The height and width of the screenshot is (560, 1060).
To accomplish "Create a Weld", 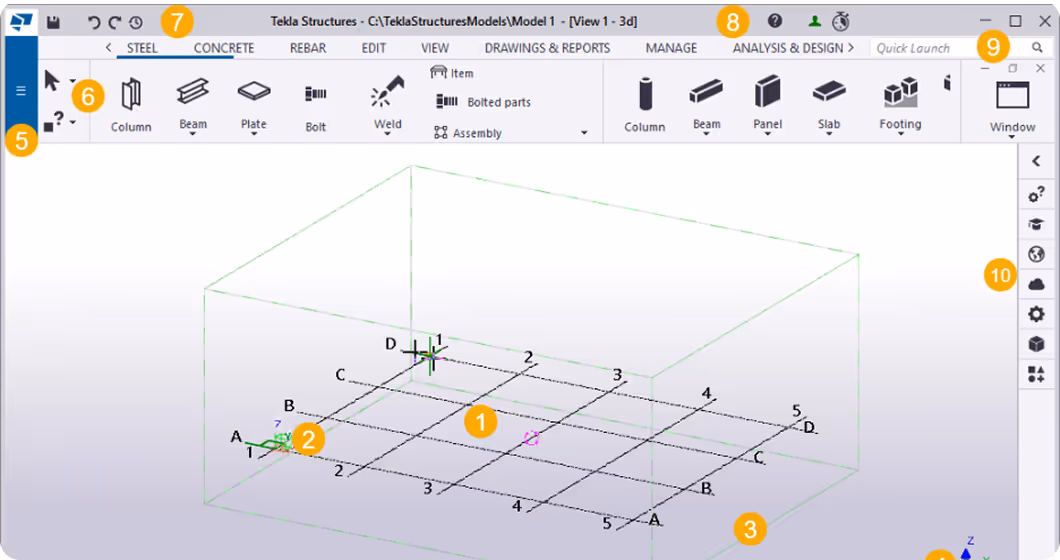I will coord(387,103).
